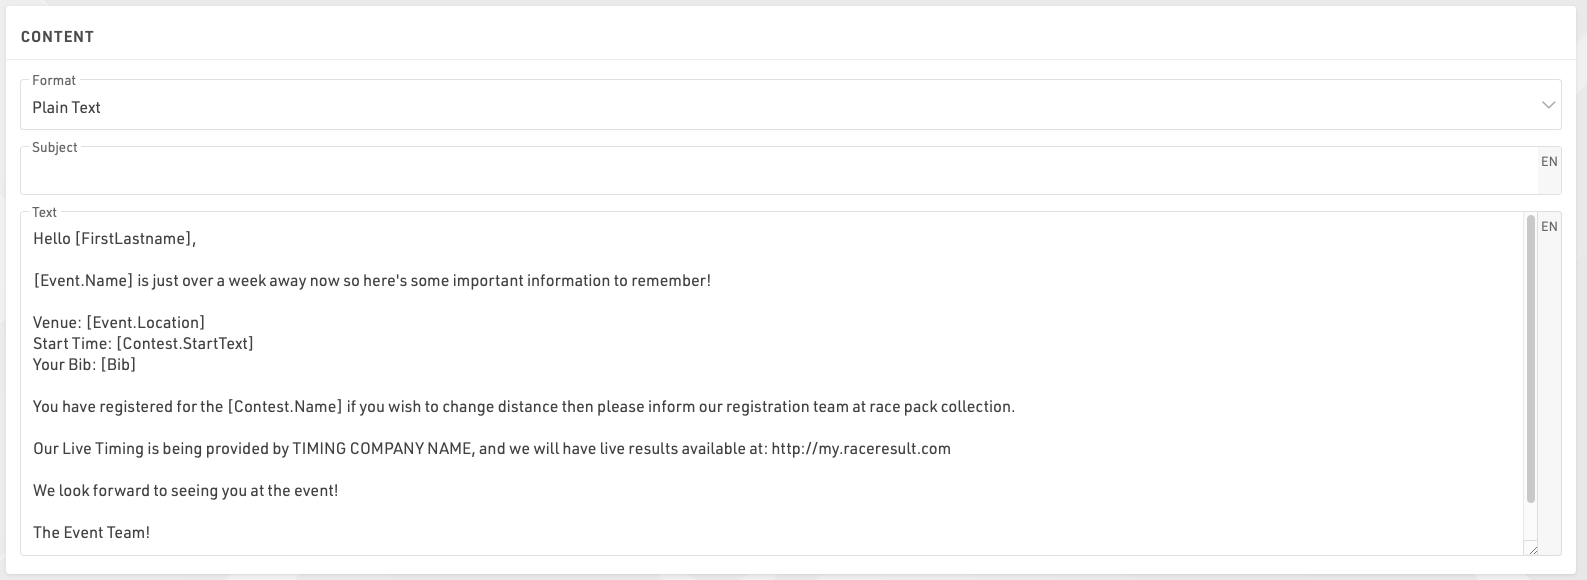This screenshot has height=580, width=1587.
Task: Click the text area resize handle
Action: [1531, 547]
